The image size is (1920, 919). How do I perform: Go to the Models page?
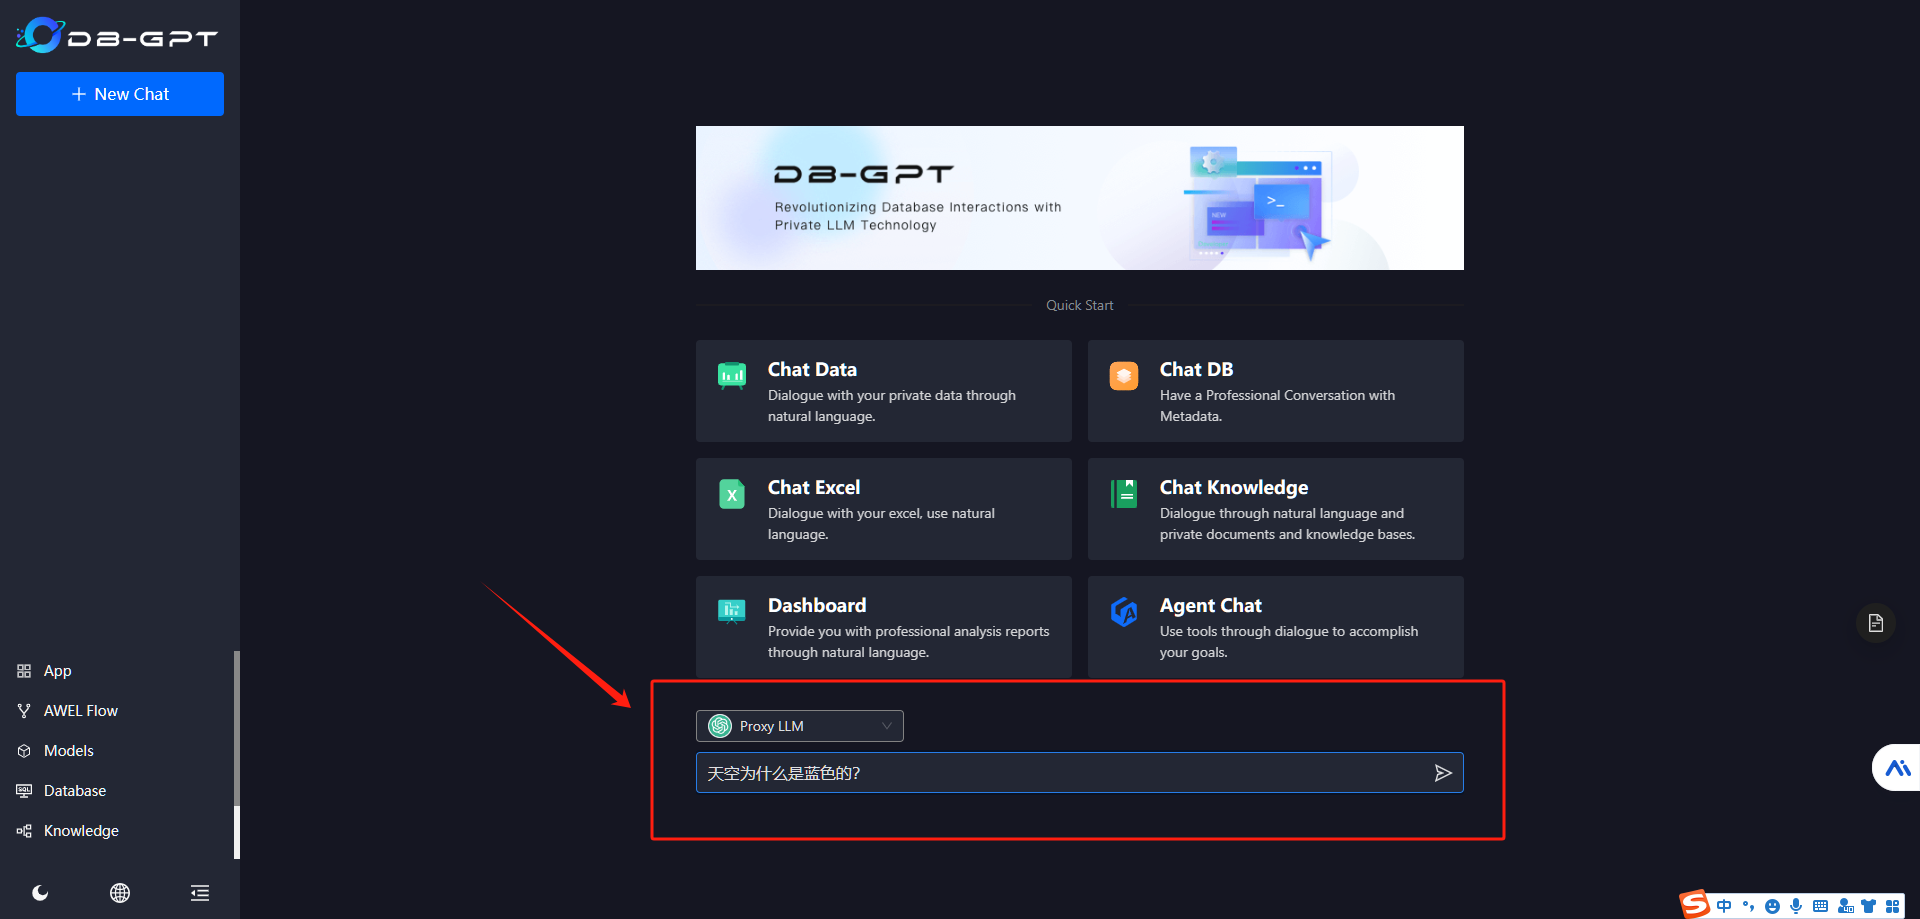tap(68, 751)
